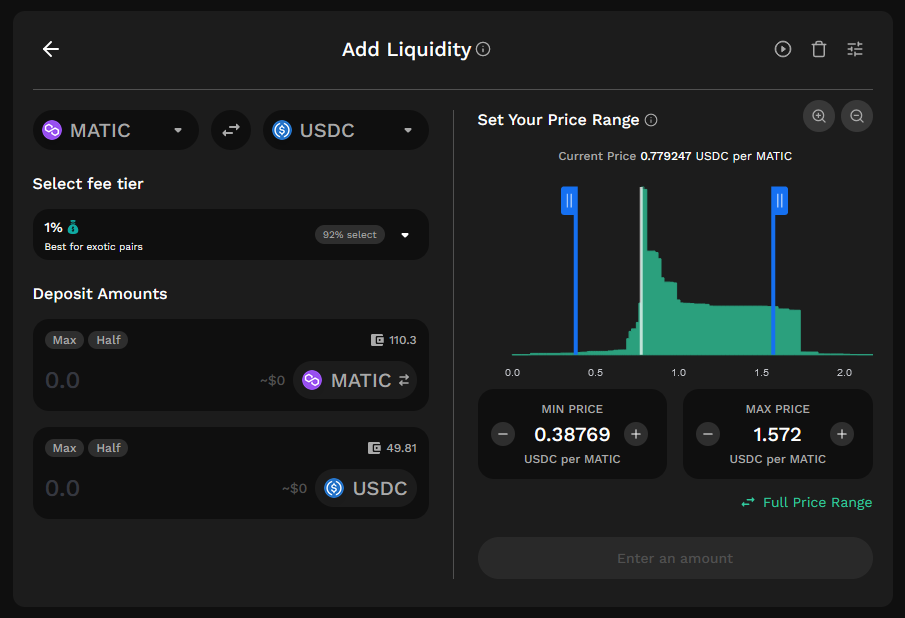905x618 pixels.
Task: Click Half for USDC deposit
Action: tap(109, 448)
